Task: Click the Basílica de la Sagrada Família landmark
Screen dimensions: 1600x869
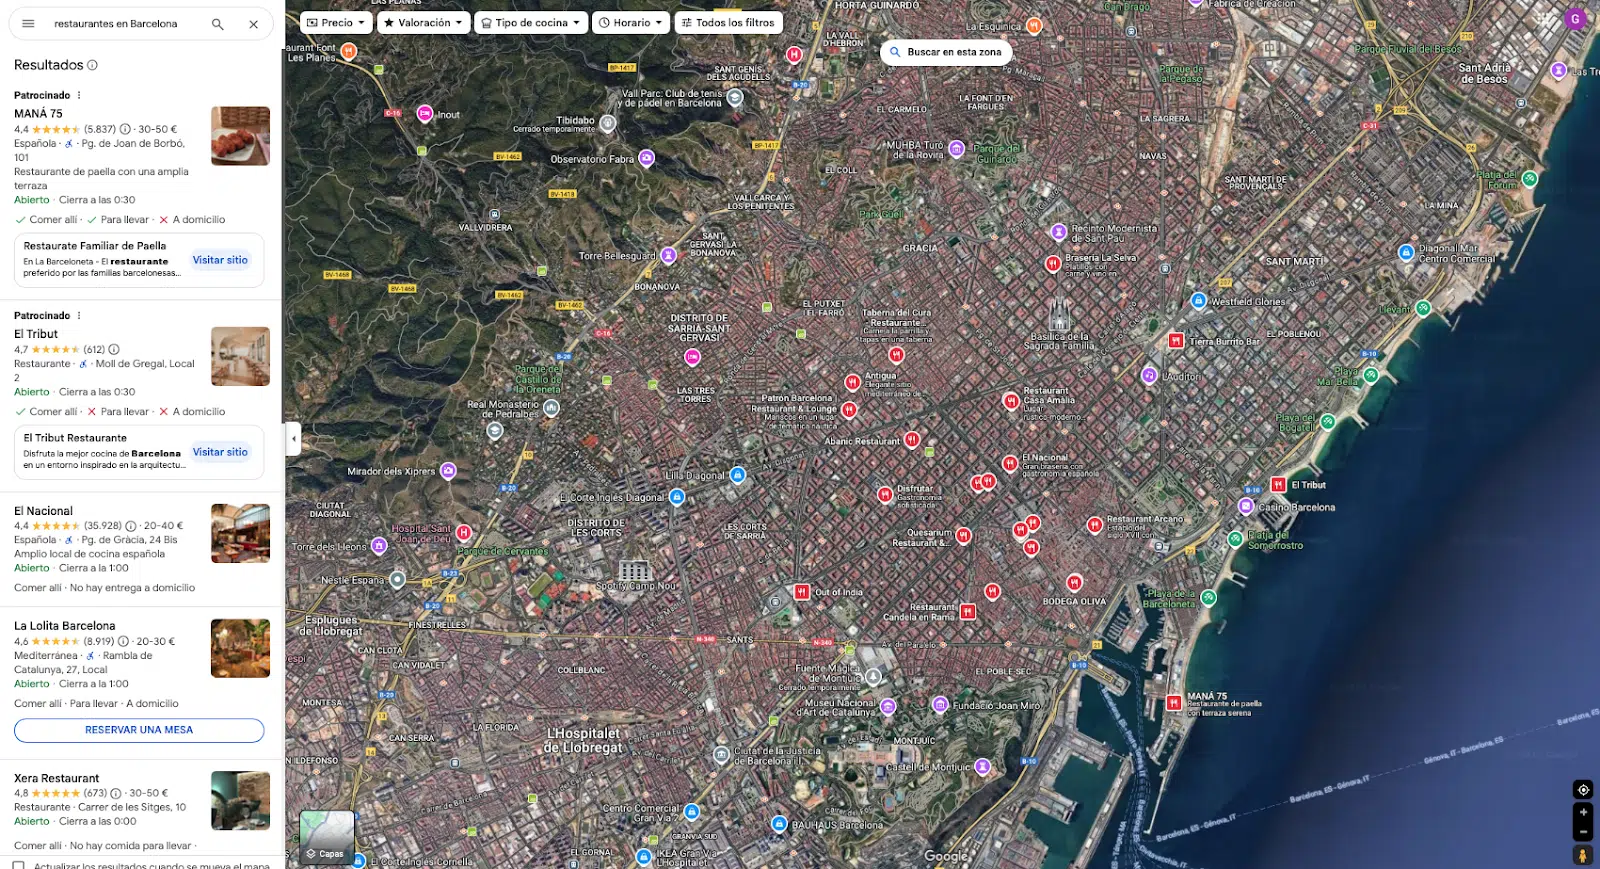Action: point(1059,313)
